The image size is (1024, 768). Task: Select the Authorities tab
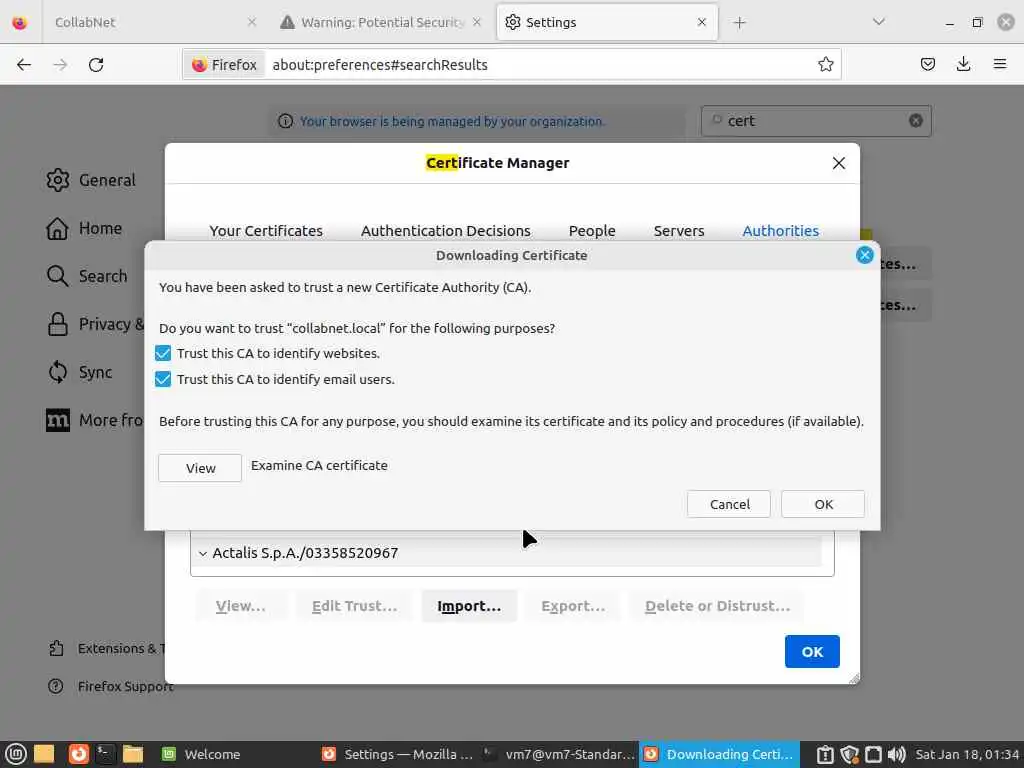click(x=780, y=231)
